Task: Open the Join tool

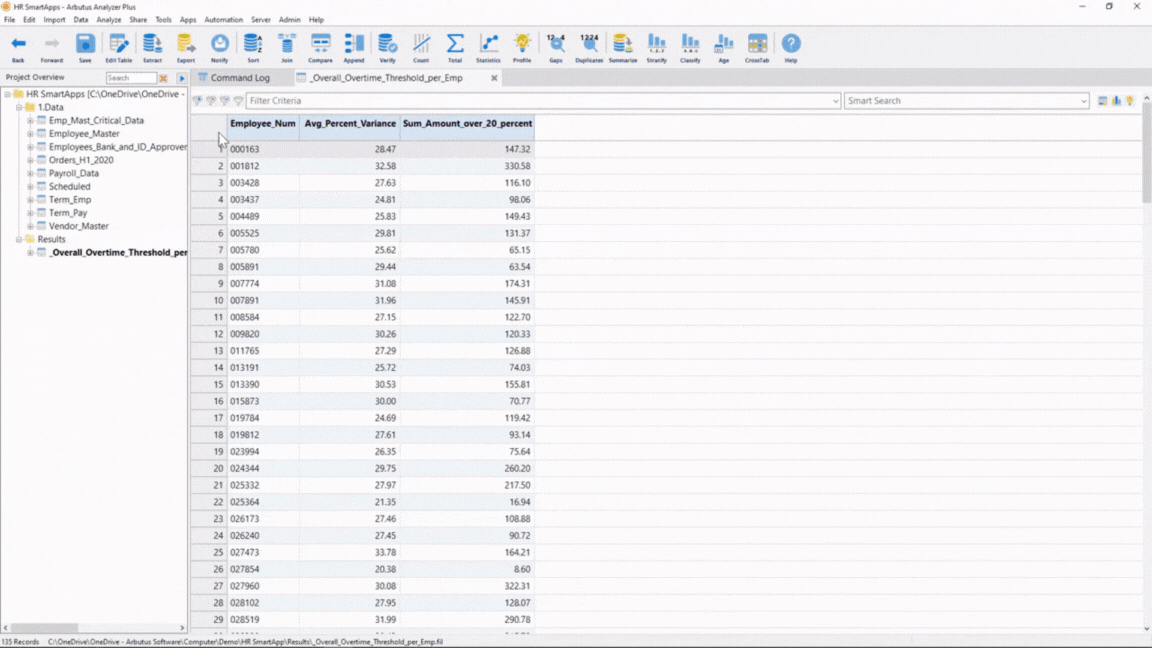Action: coord(287,45)
